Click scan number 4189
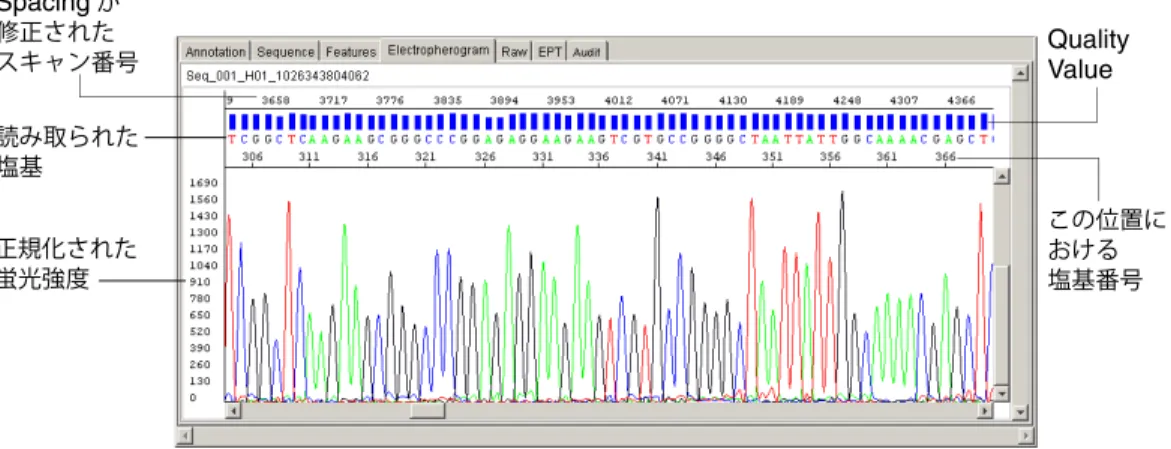 point(791,99)
